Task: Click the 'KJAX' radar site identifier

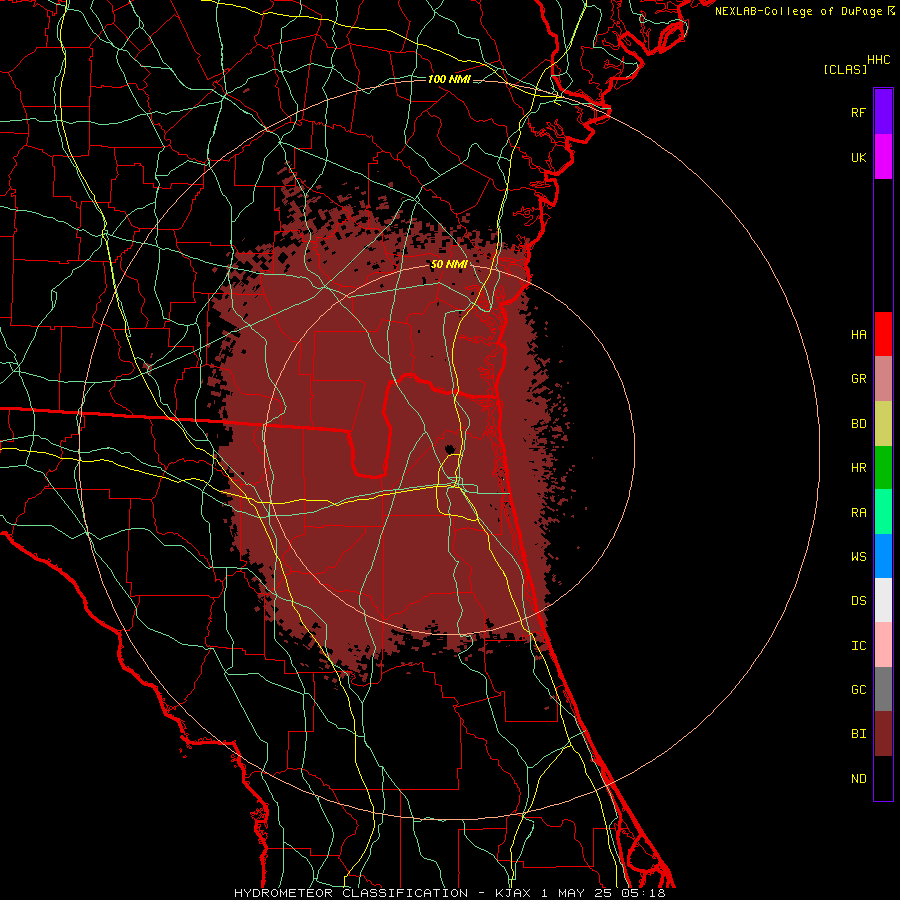Action: 514,893
